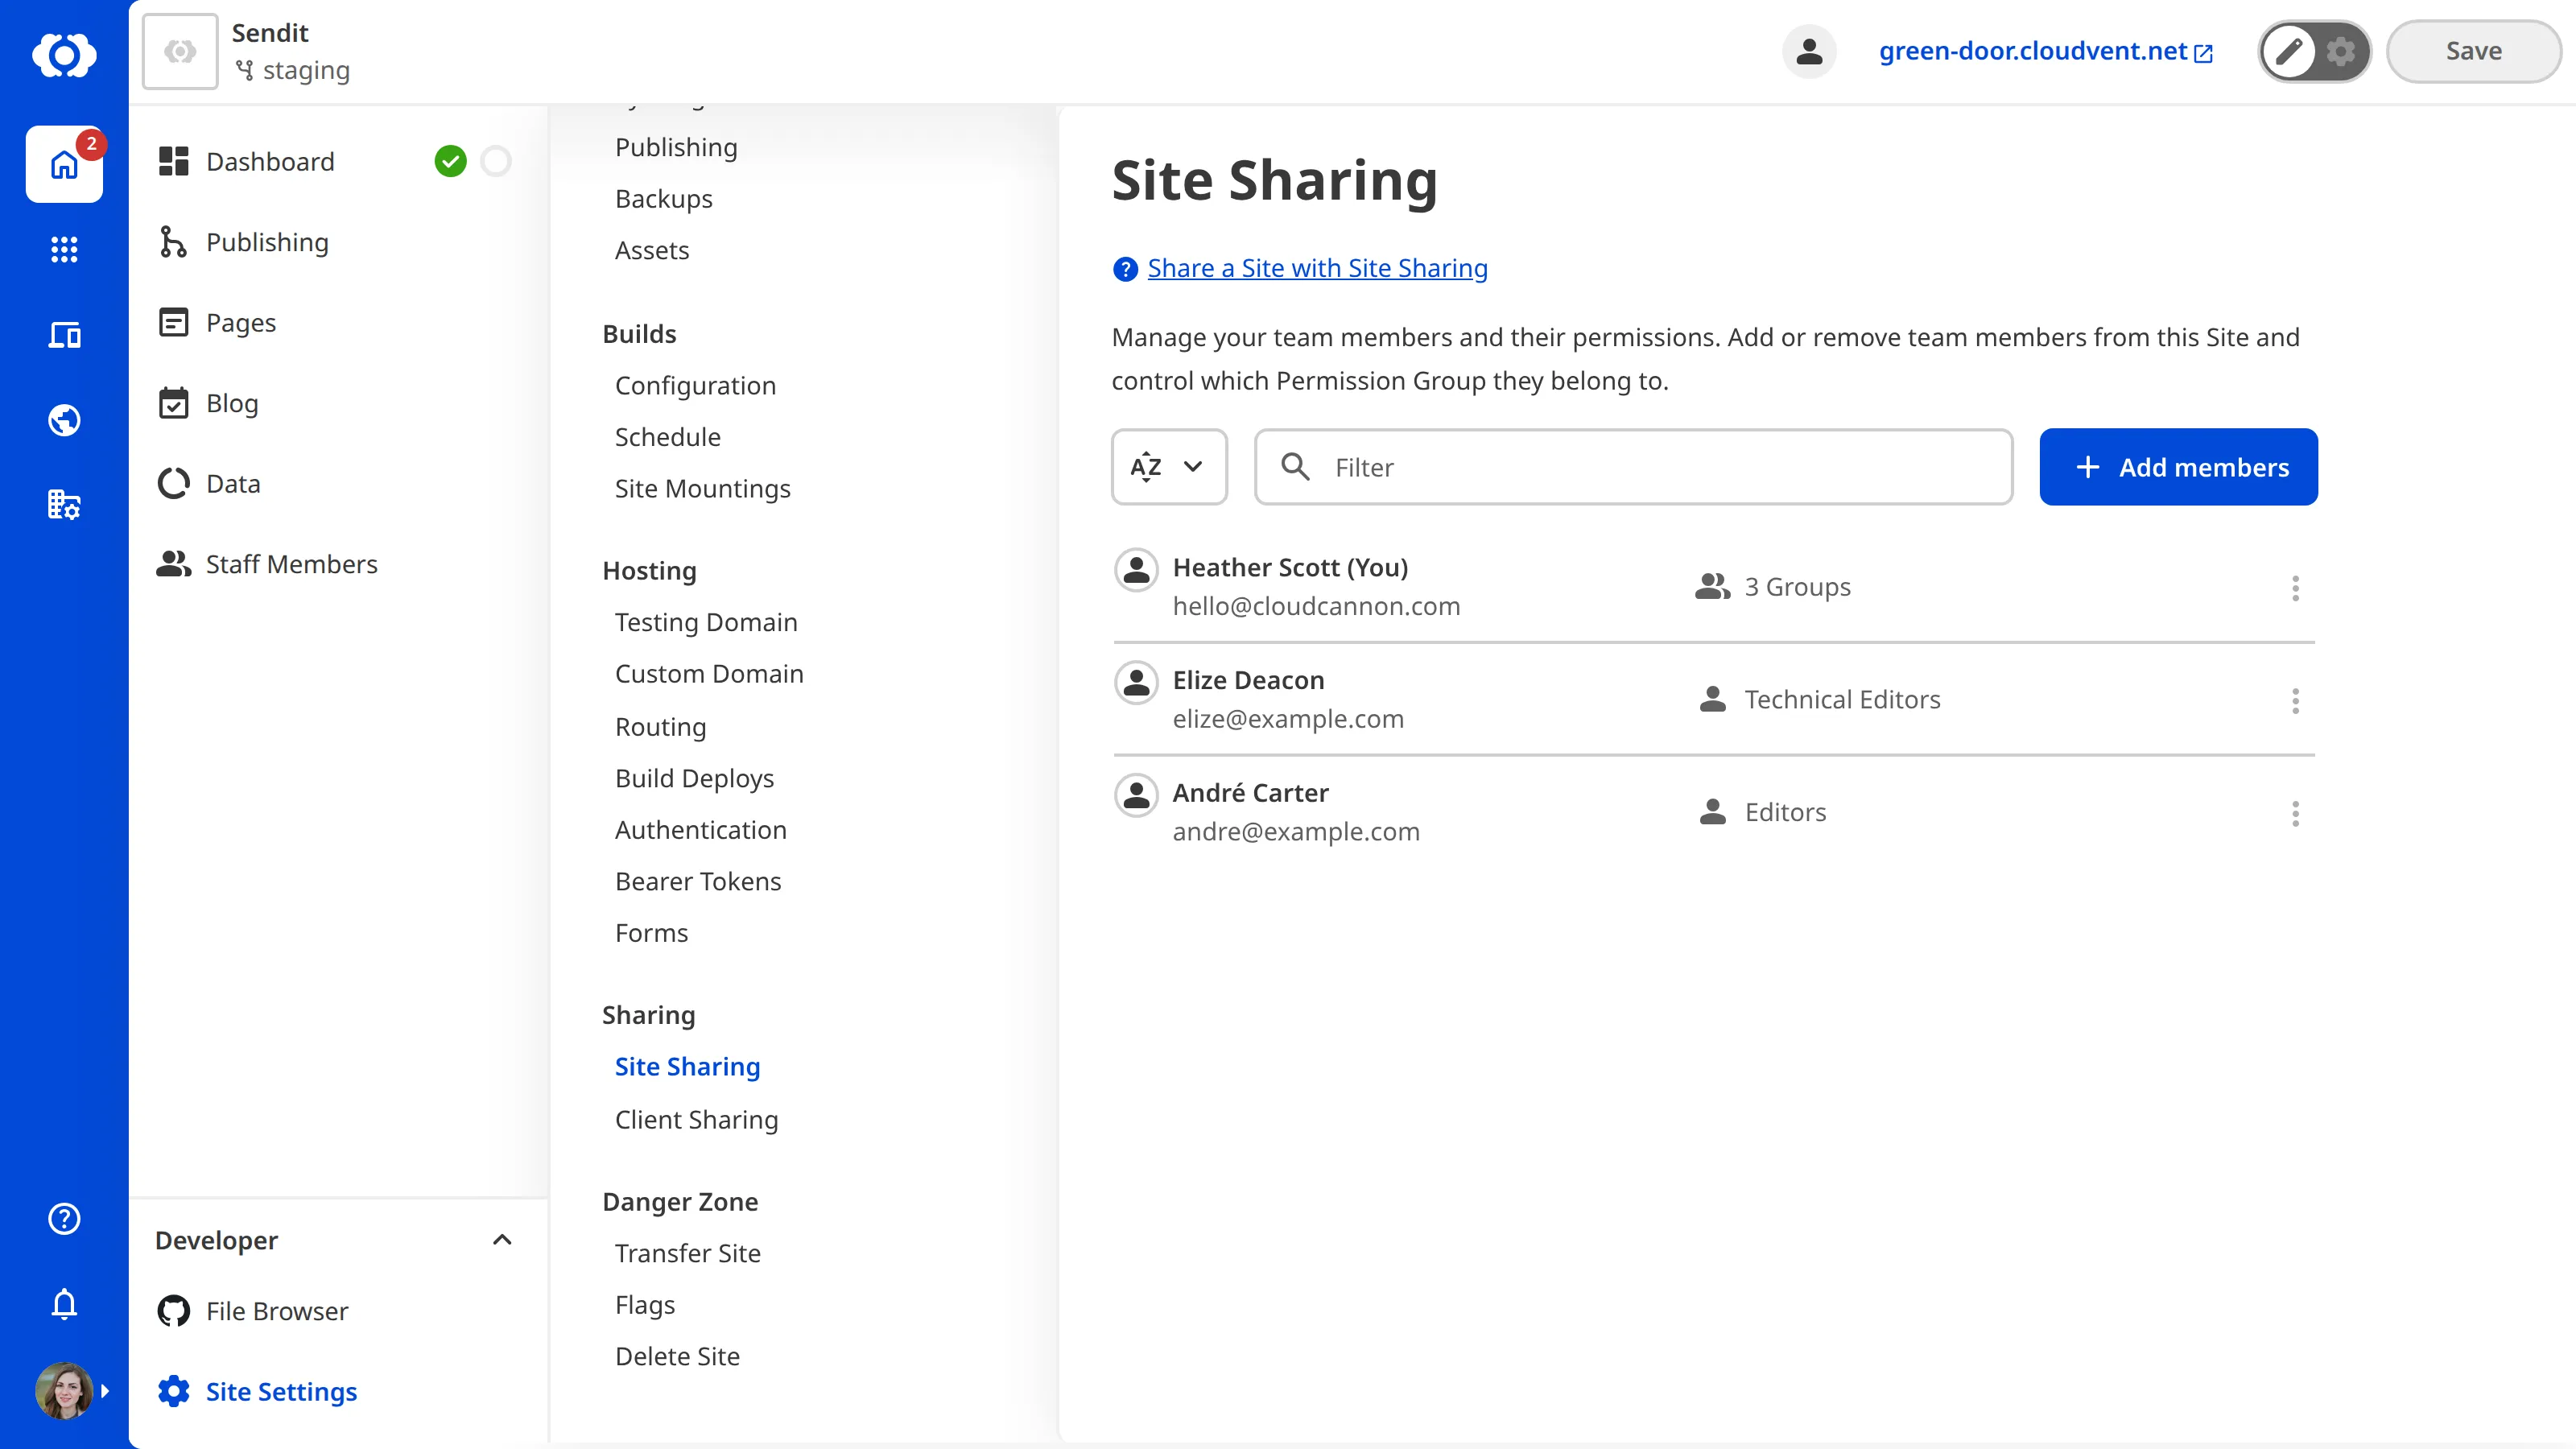The image size is (2576, 1449).
Task: Open Client Sharing settings
Action: point(696,1120)
